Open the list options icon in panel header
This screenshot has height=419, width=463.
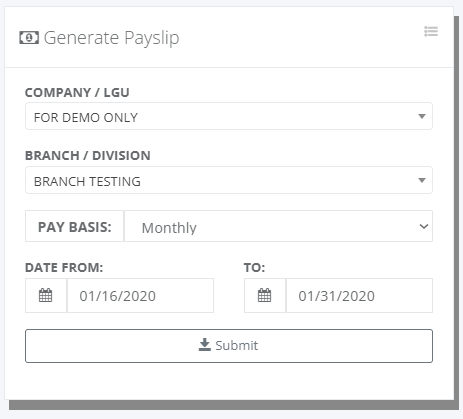(x=431, y=32)
